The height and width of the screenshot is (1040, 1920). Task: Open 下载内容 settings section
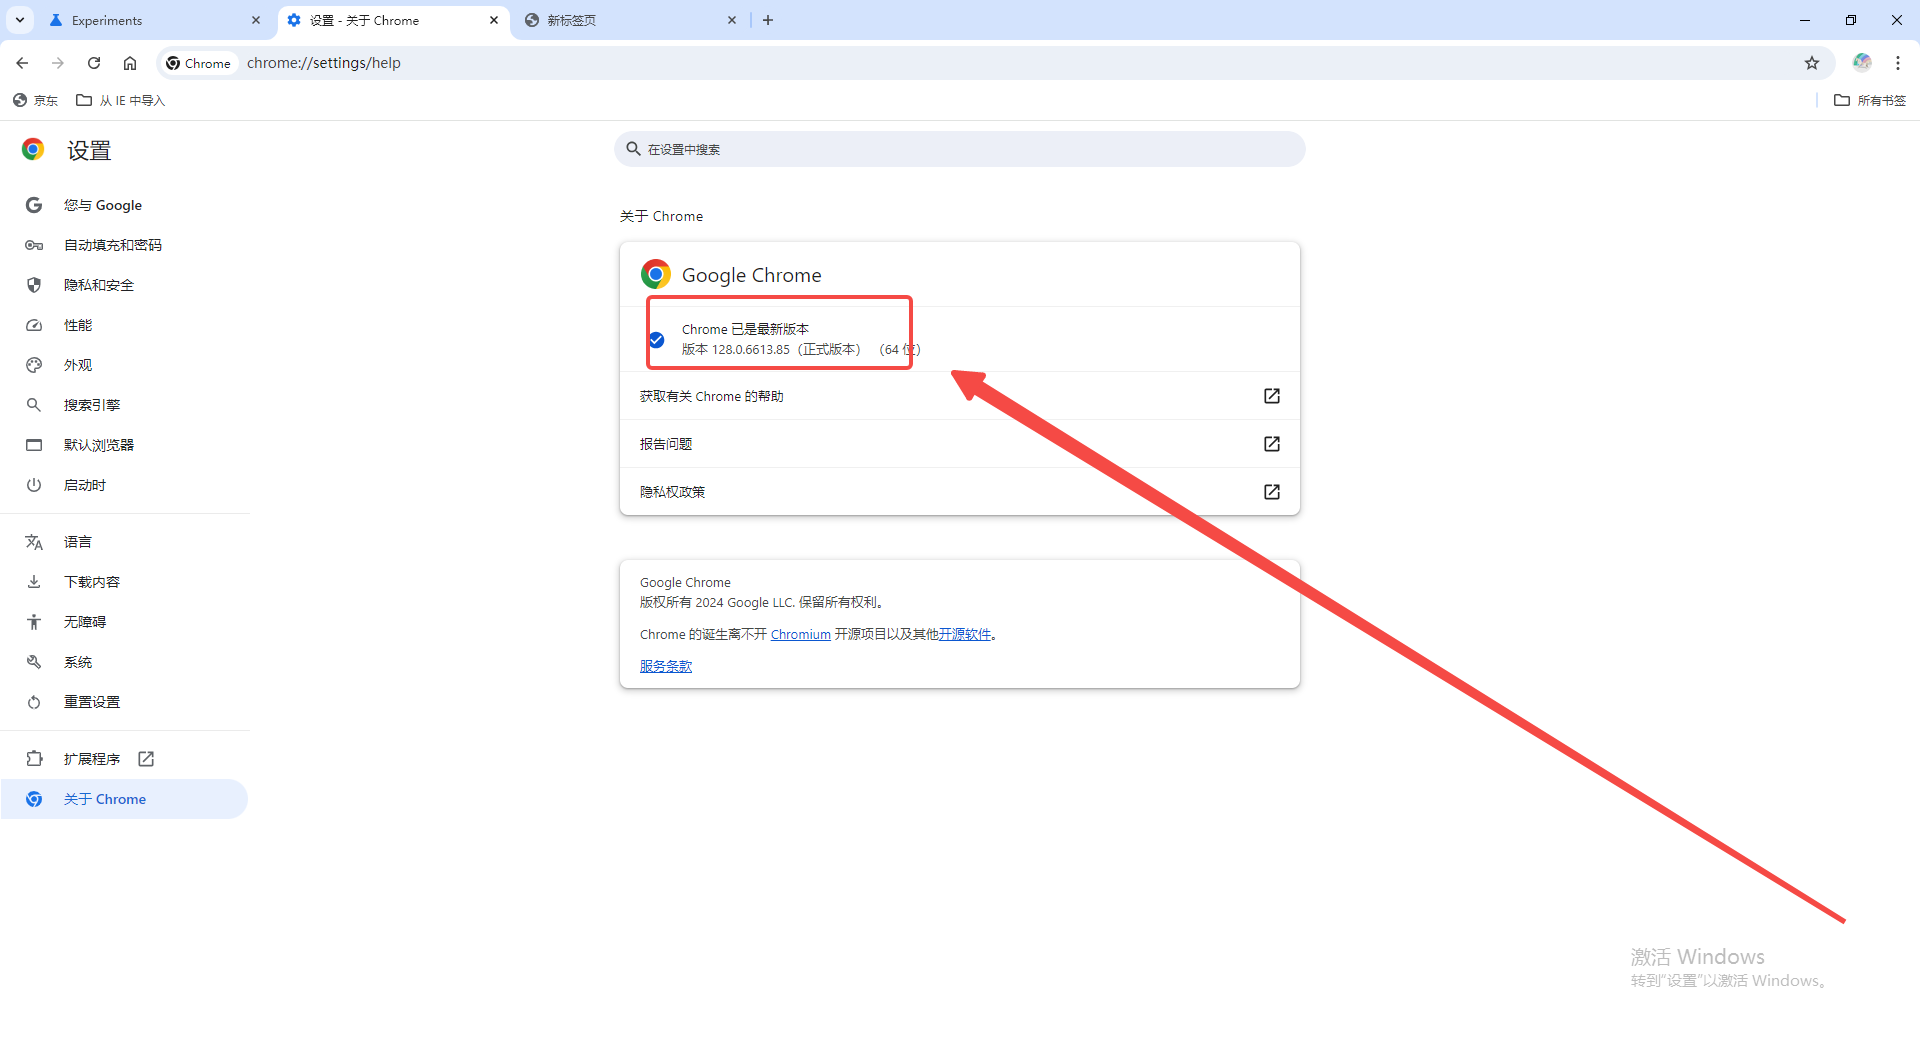click(125, 582)
